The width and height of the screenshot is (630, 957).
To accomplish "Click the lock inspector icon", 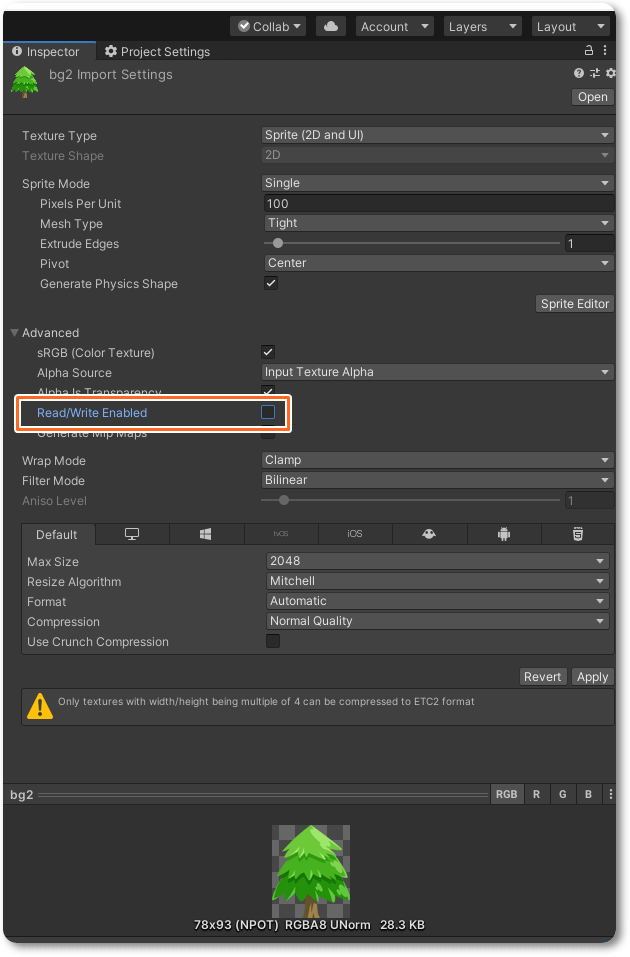I will 588,51.
